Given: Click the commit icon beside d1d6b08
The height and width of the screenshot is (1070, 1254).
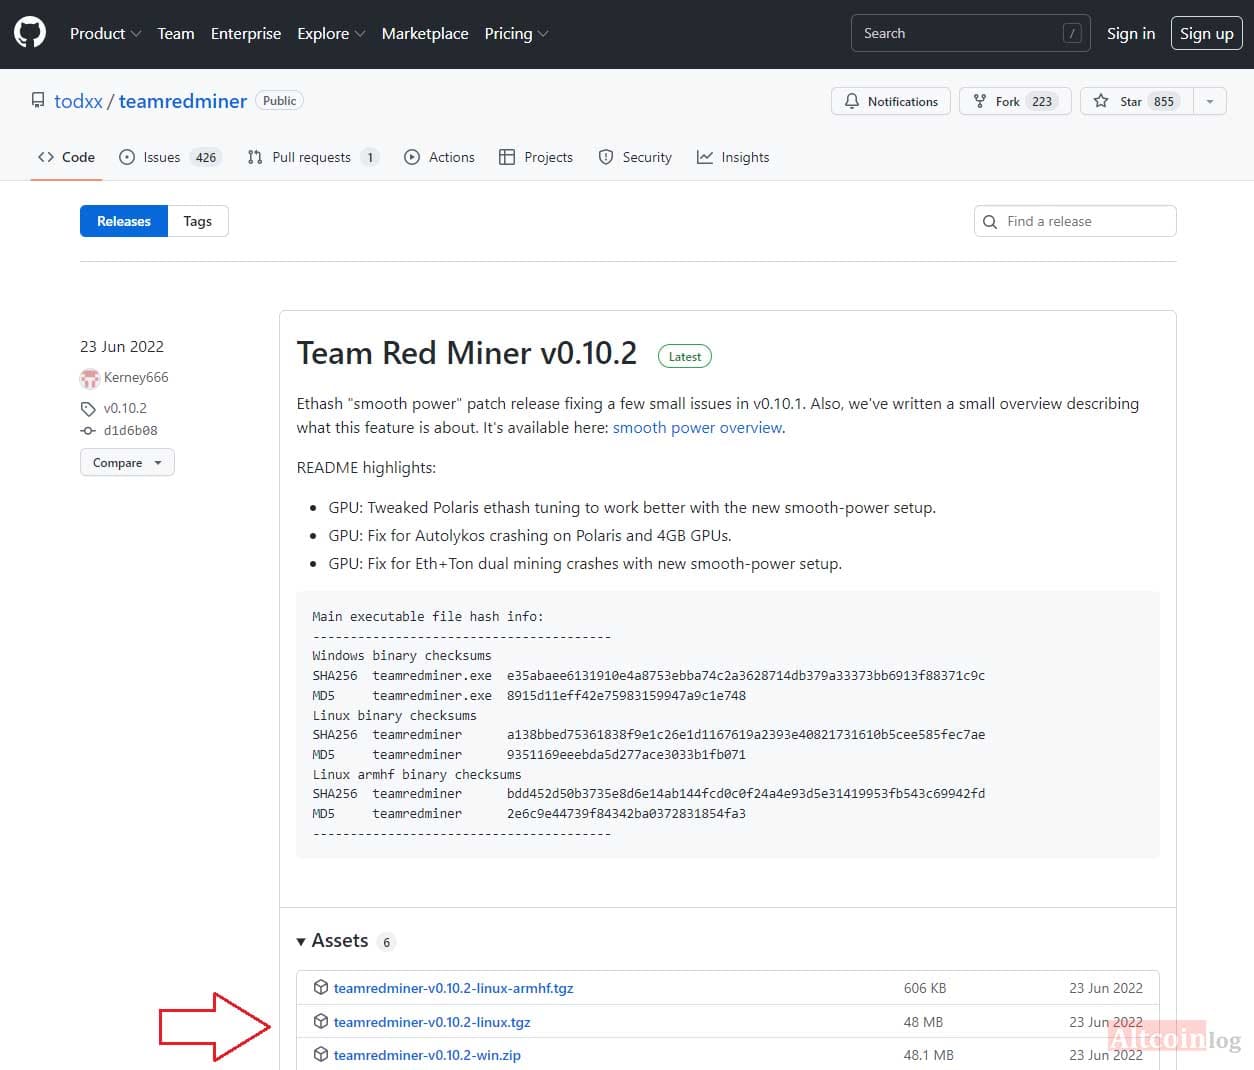Looking at the screenshot, I should (x=88, y=431).
